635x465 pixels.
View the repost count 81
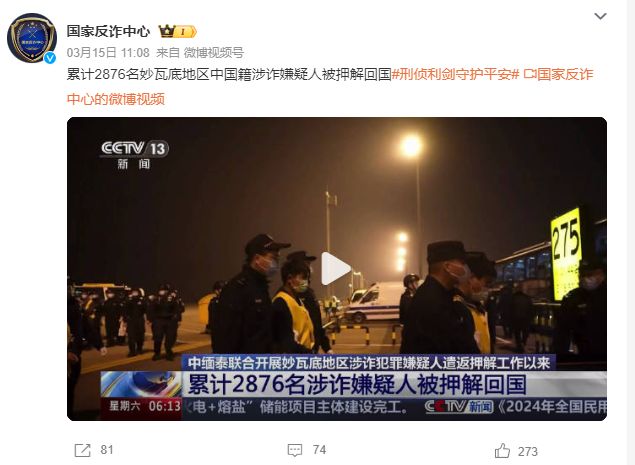coord(107,450)
